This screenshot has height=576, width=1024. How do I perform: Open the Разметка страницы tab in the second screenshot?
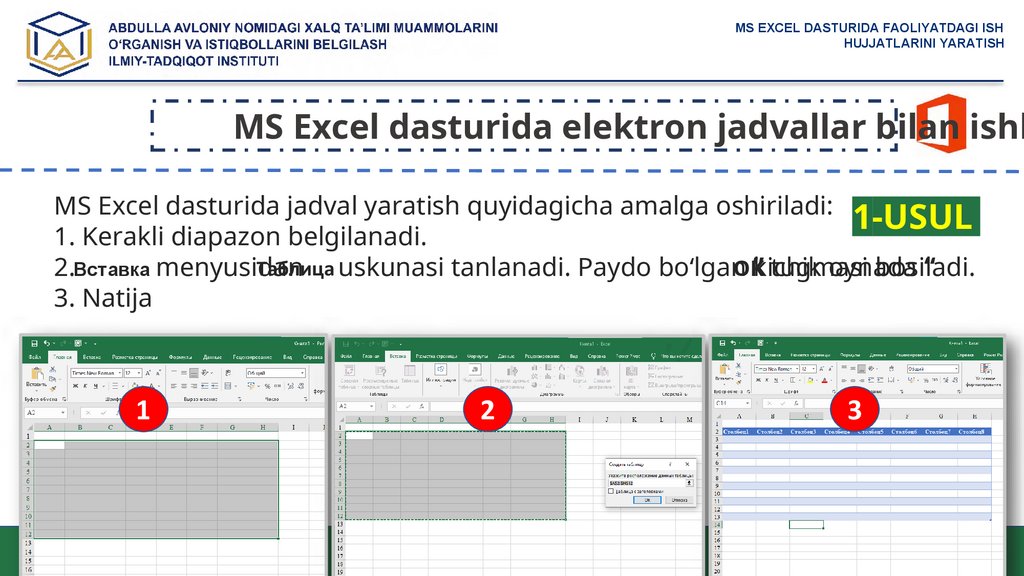(x=436, y=356)
